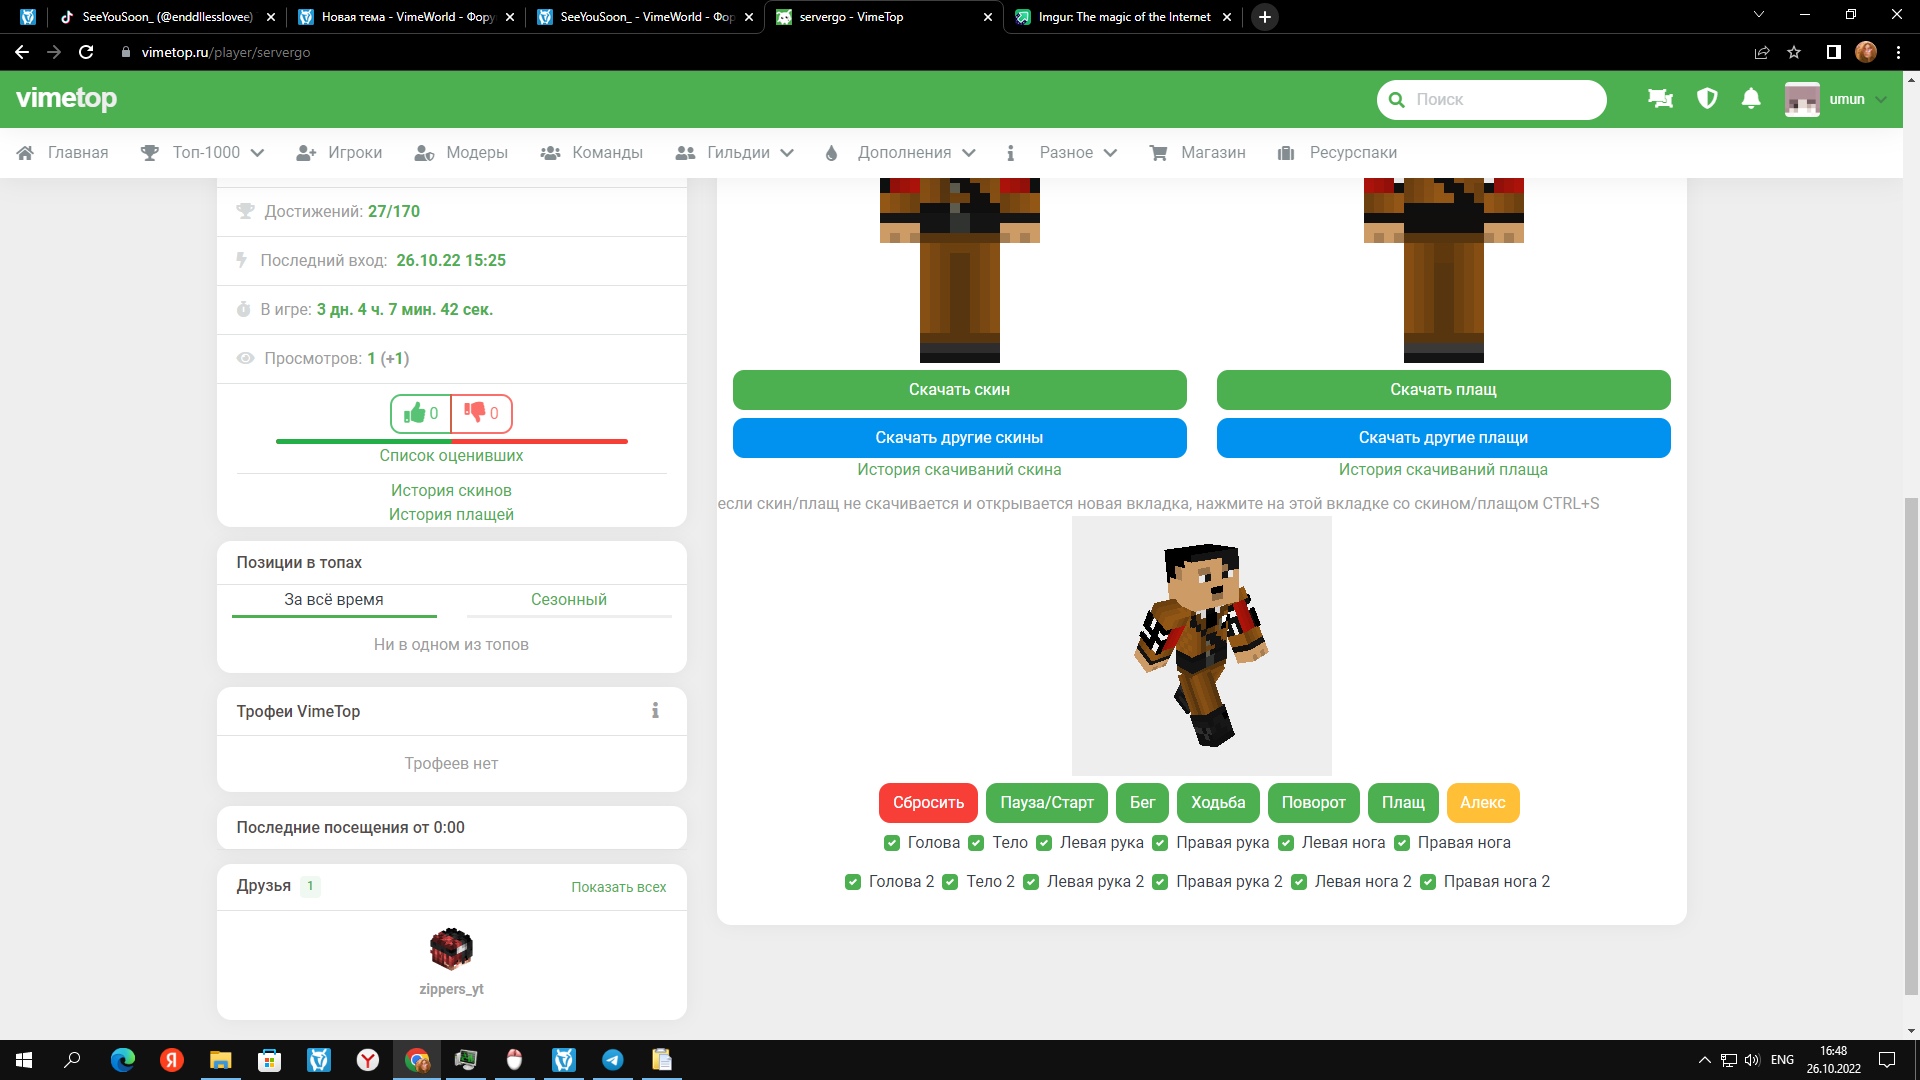Click the thumbs down dislike icon

pyautogui.click(x=475, y=413)
